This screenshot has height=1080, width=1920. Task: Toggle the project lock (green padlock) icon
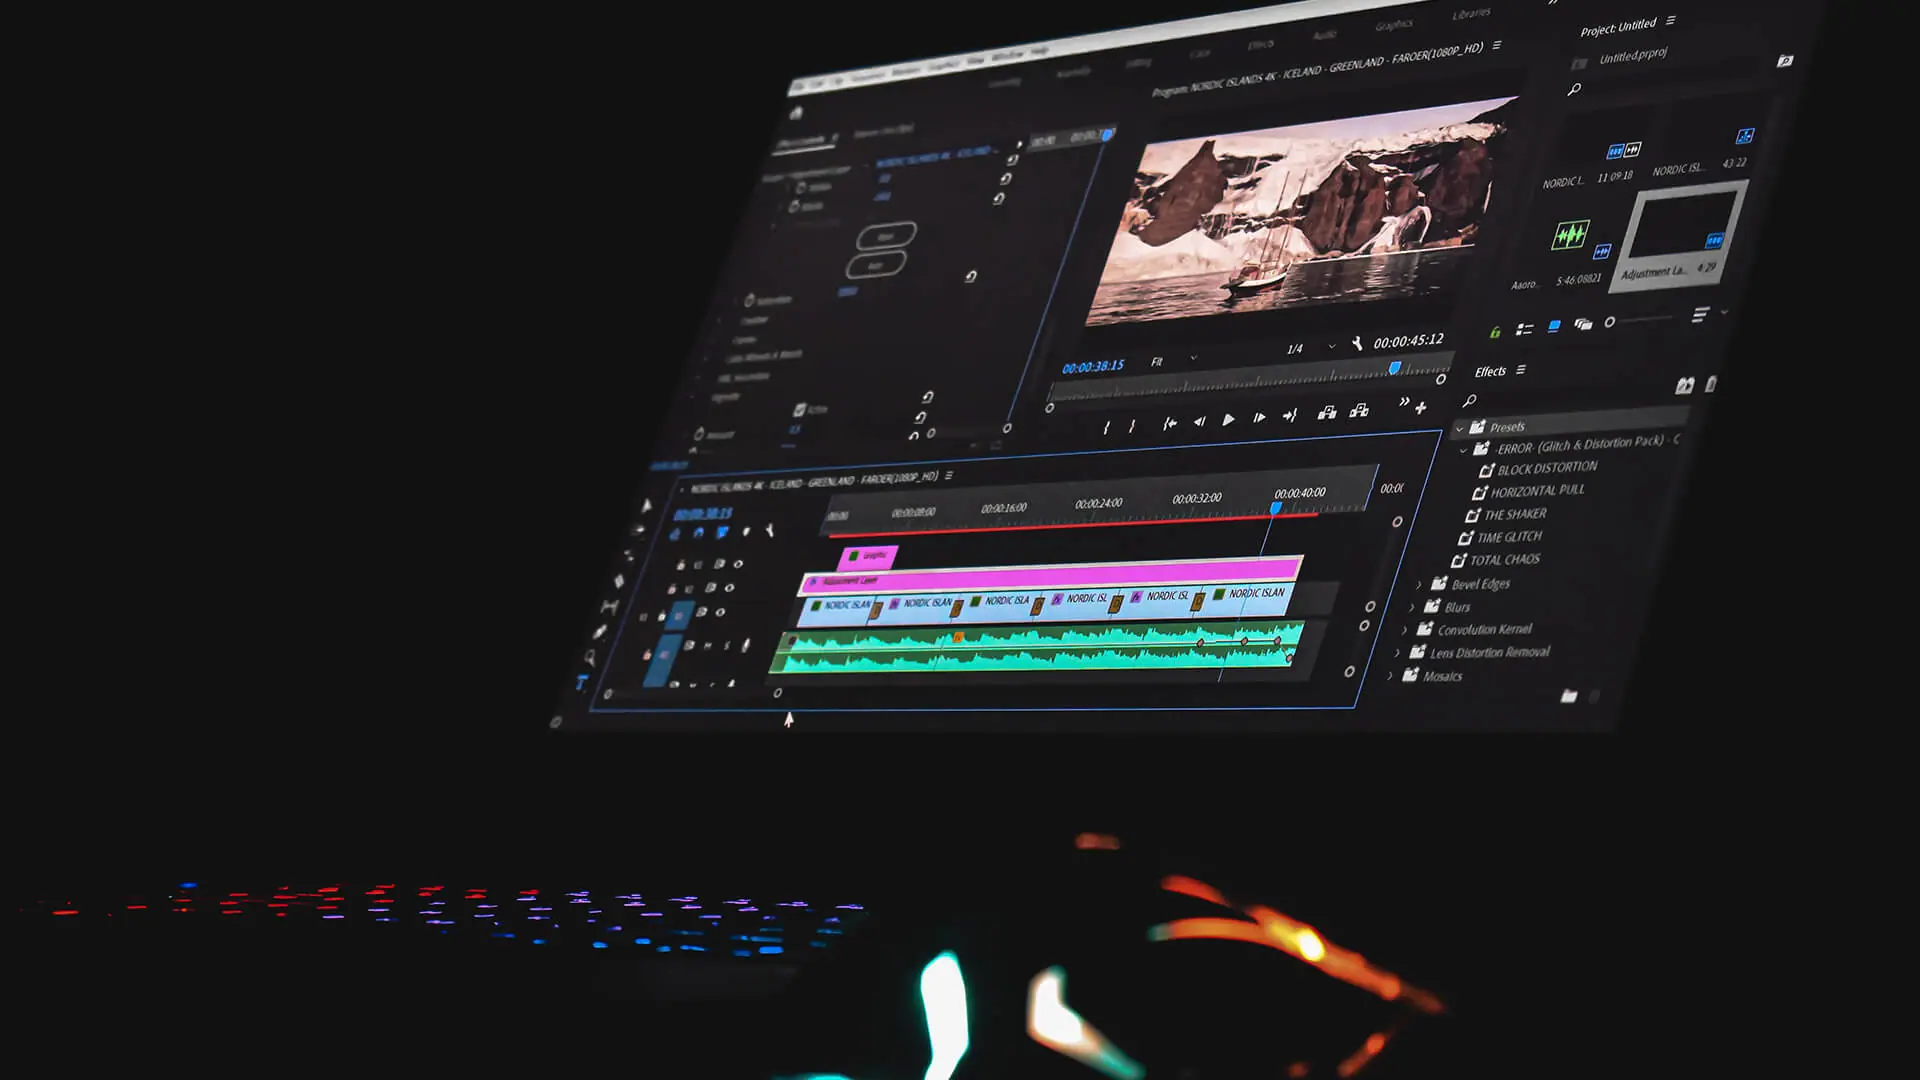[1495, 332]
